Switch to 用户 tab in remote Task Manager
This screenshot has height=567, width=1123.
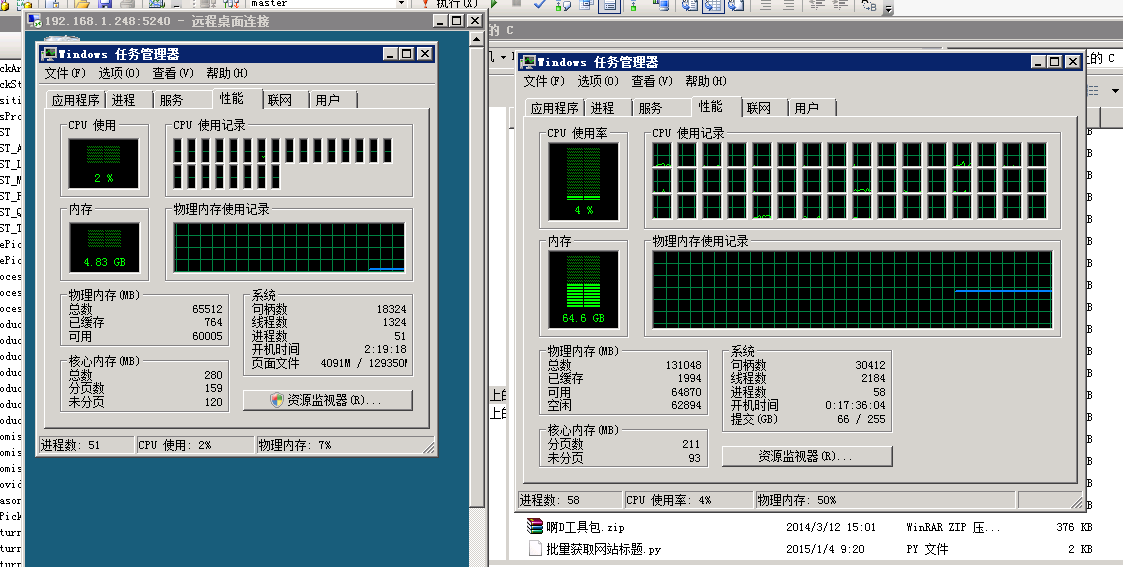click(332, 100)
